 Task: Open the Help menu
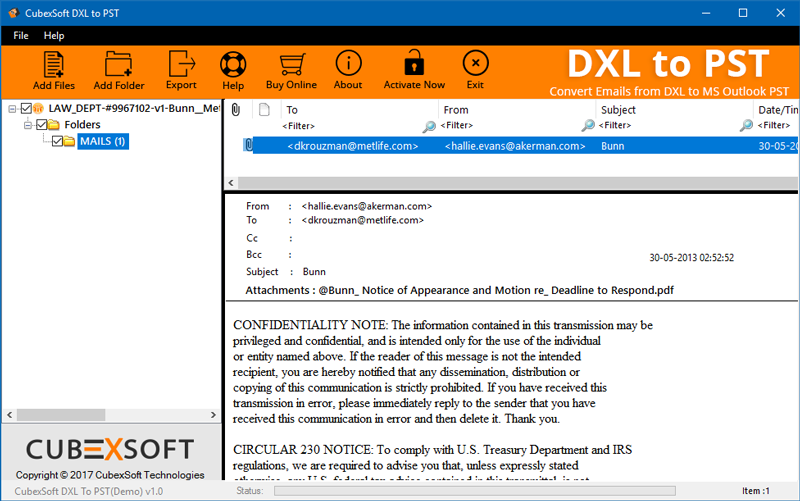(x=54, y=36)
